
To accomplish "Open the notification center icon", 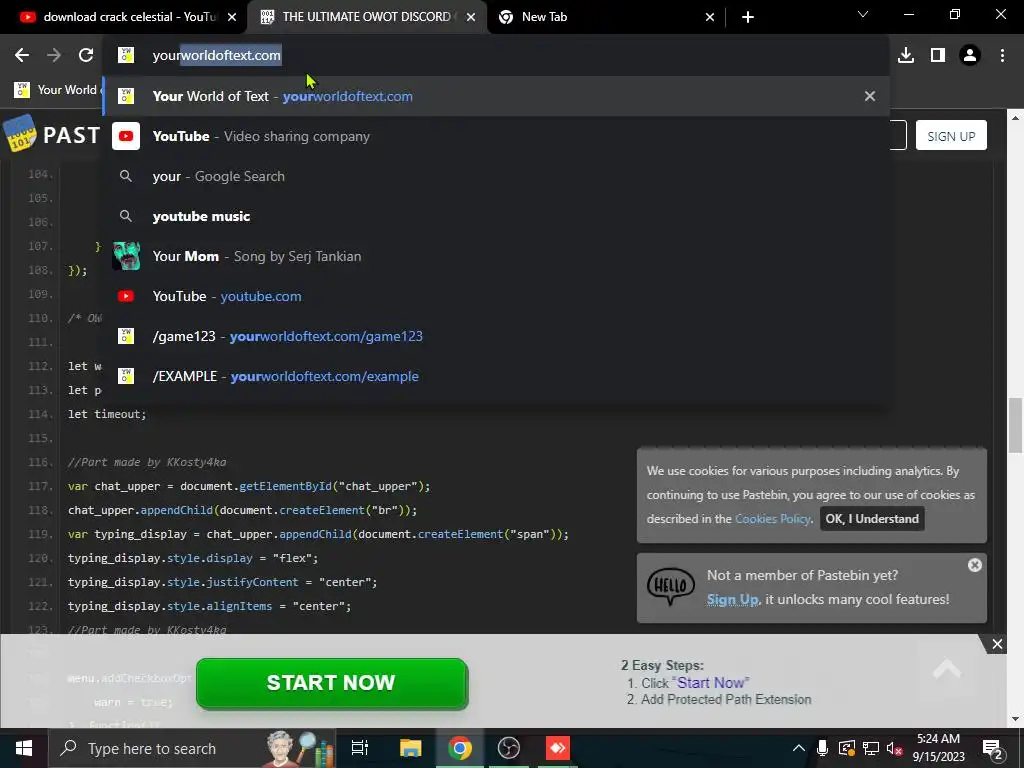I will [x=993, y=748].
